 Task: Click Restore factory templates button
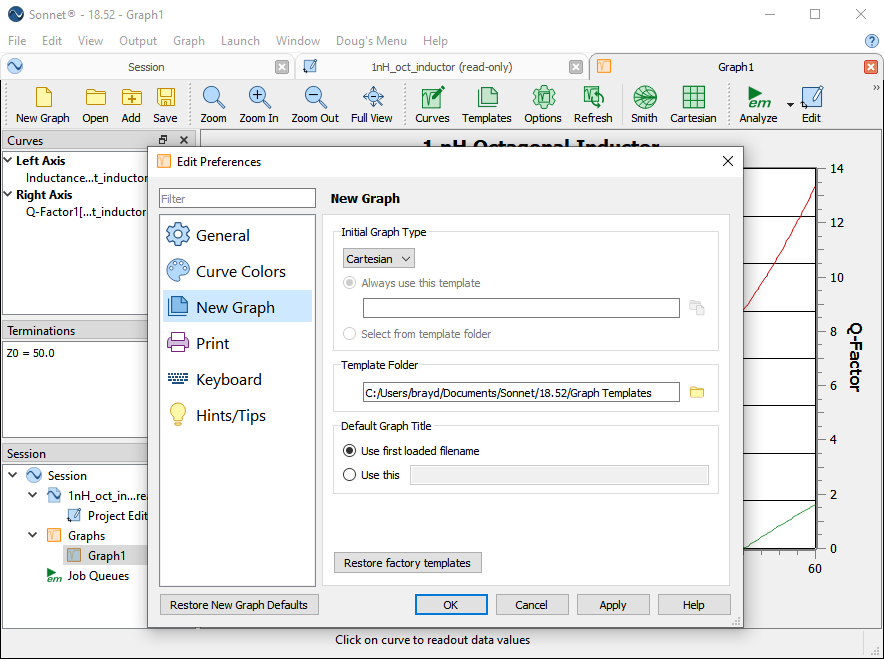tap(408, 563)
